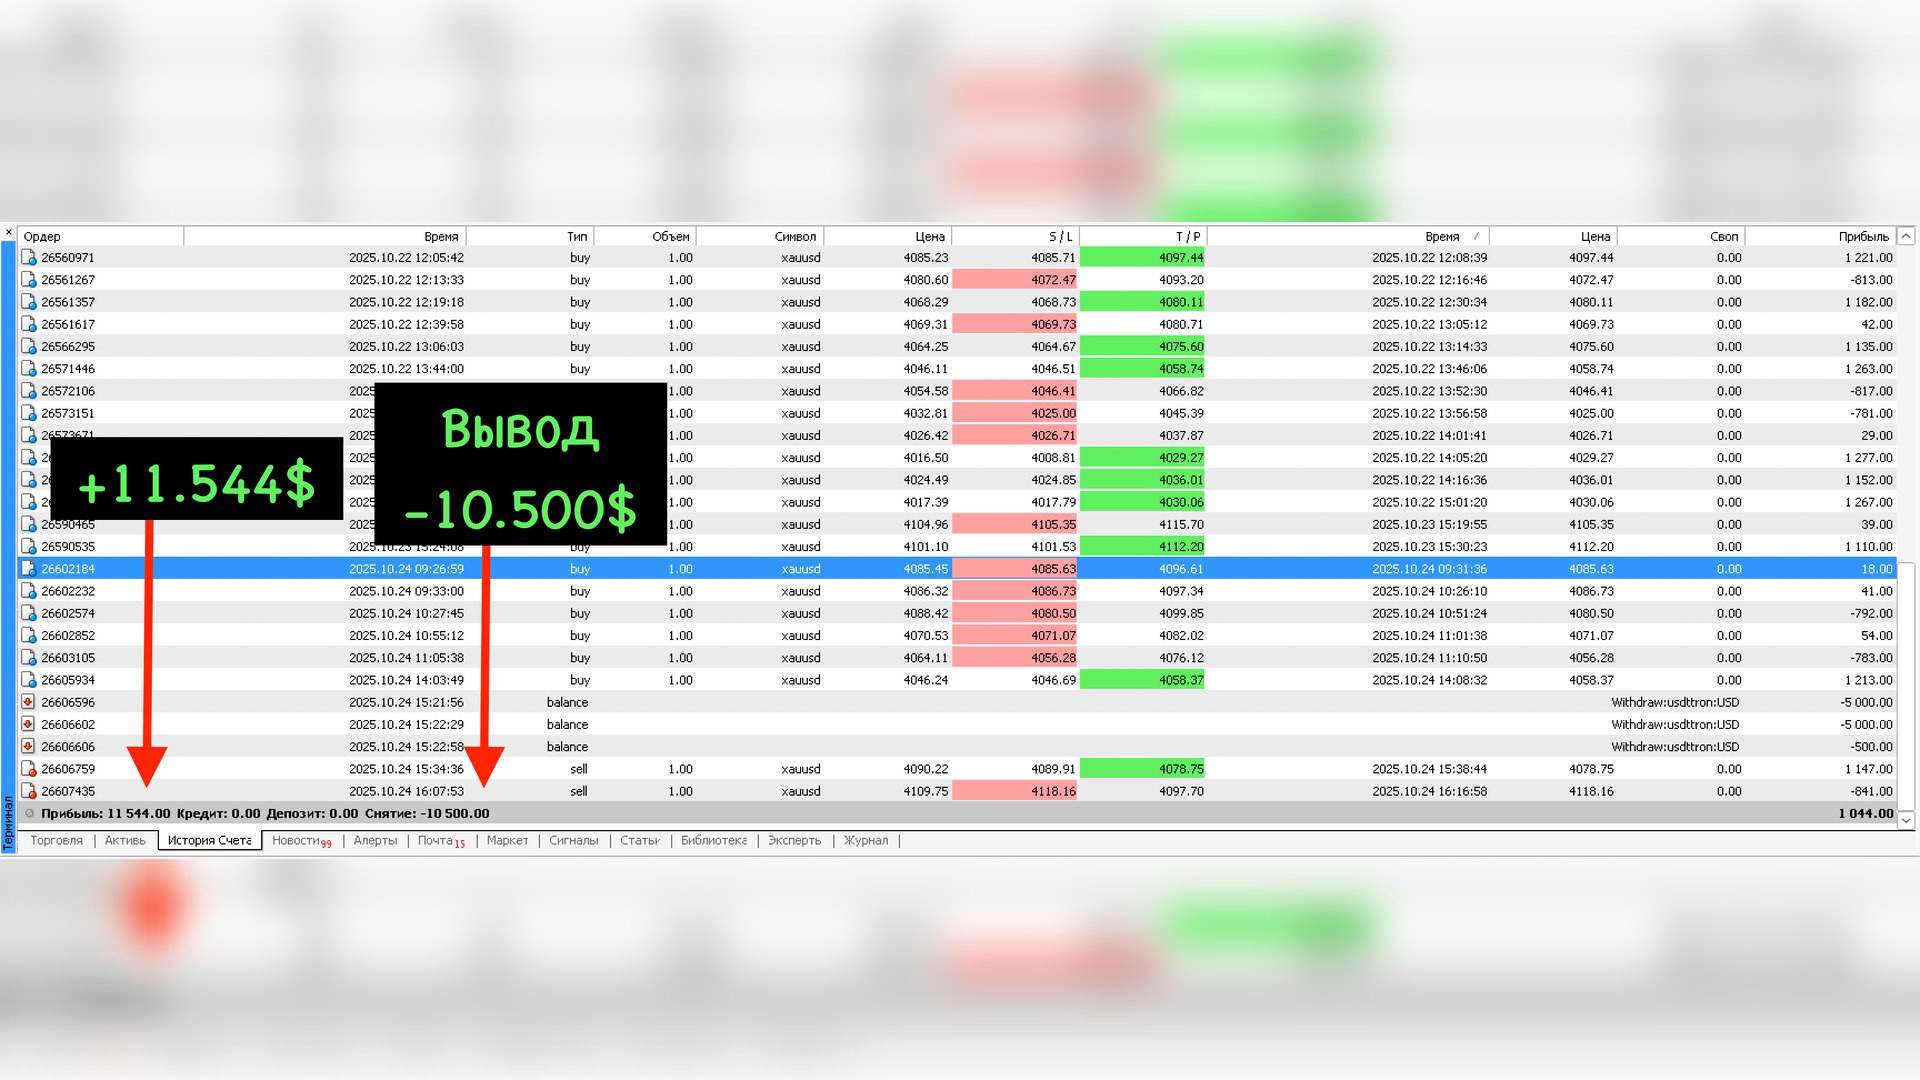This screenshot has height=1080, width=1920.
Task: Open the Библиотека tab
Action: tap(714, 841)
